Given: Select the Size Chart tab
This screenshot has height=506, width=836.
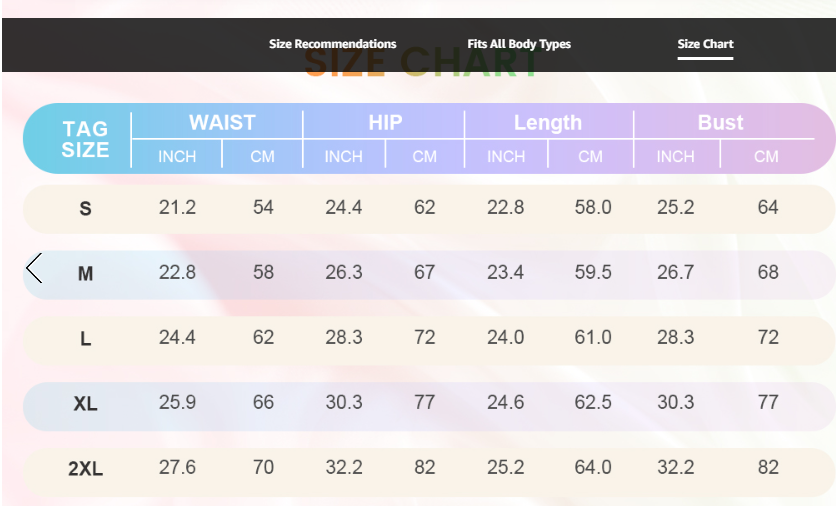Looking at the screenshot, I should coord(705,44).
